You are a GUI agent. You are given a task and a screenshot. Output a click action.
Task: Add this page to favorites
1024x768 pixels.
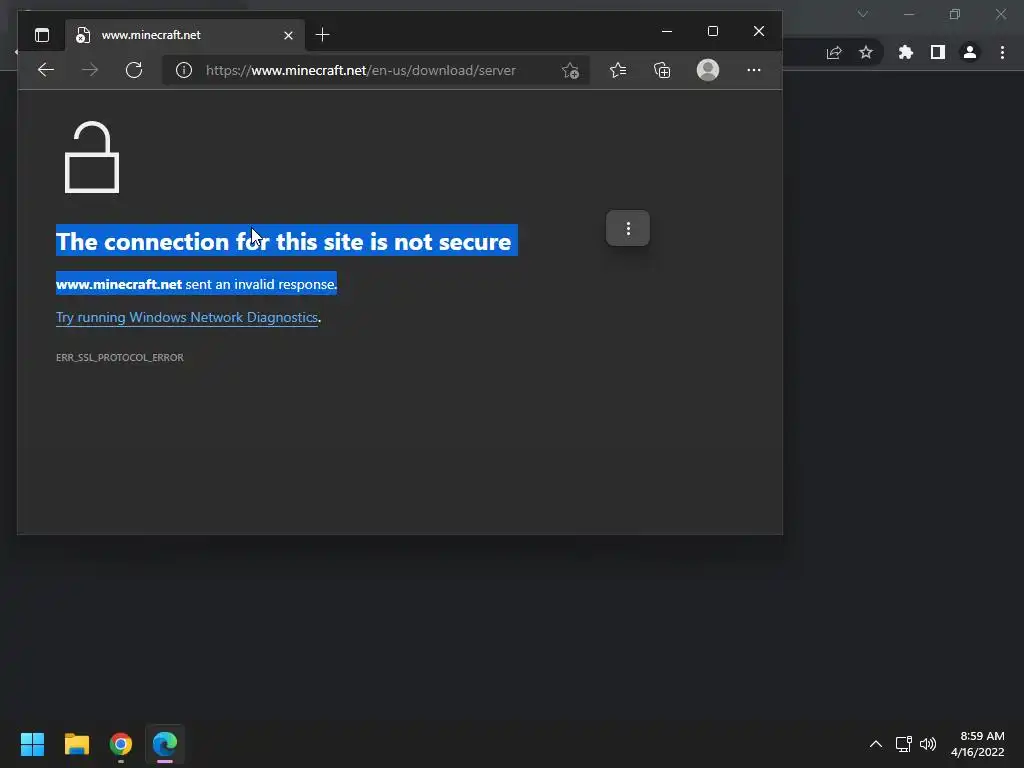[x=570, y=71]
